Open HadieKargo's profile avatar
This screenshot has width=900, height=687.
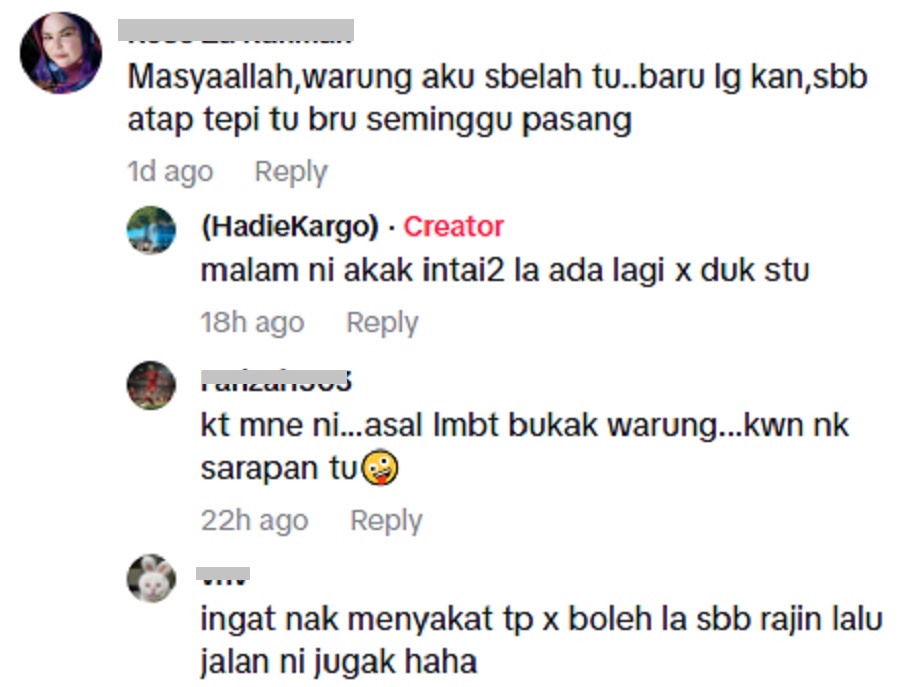pos(151,230)
